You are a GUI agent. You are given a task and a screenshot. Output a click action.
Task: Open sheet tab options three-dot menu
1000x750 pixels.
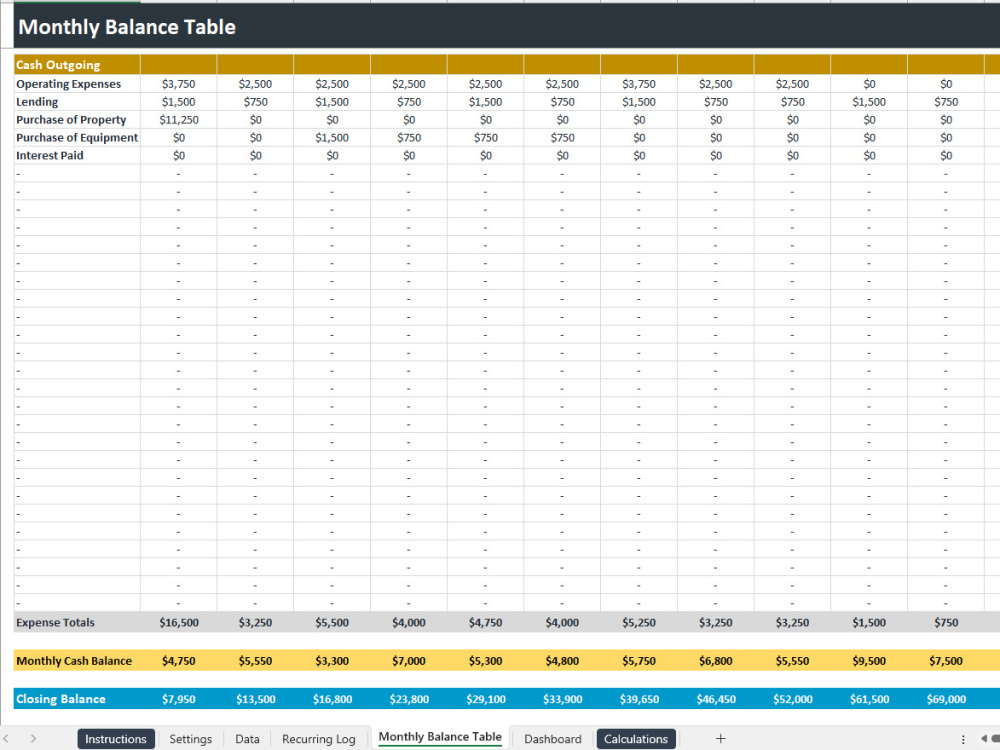(x=962, y=739)
